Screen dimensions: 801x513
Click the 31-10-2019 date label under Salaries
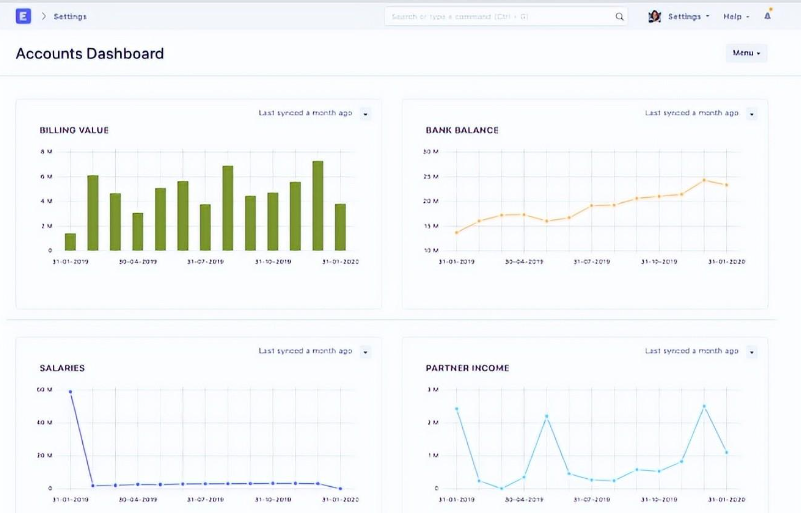click(273, 500)
